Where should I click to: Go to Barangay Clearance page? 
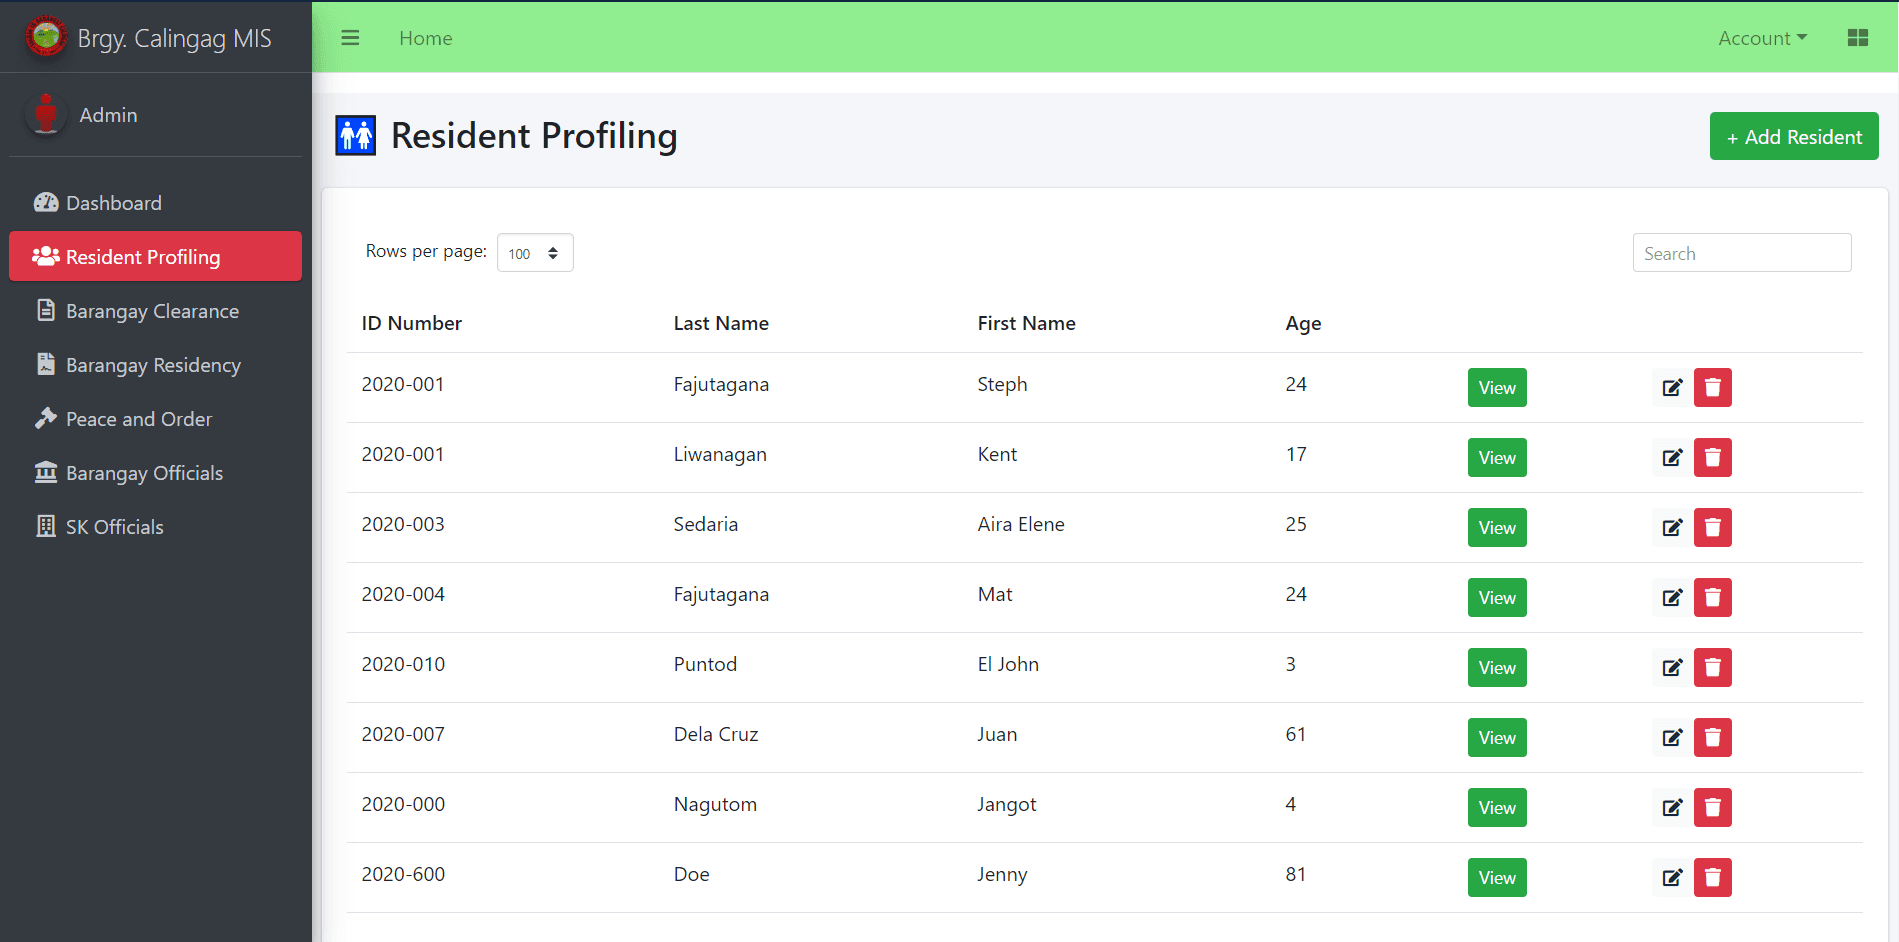tap(152, 311)
